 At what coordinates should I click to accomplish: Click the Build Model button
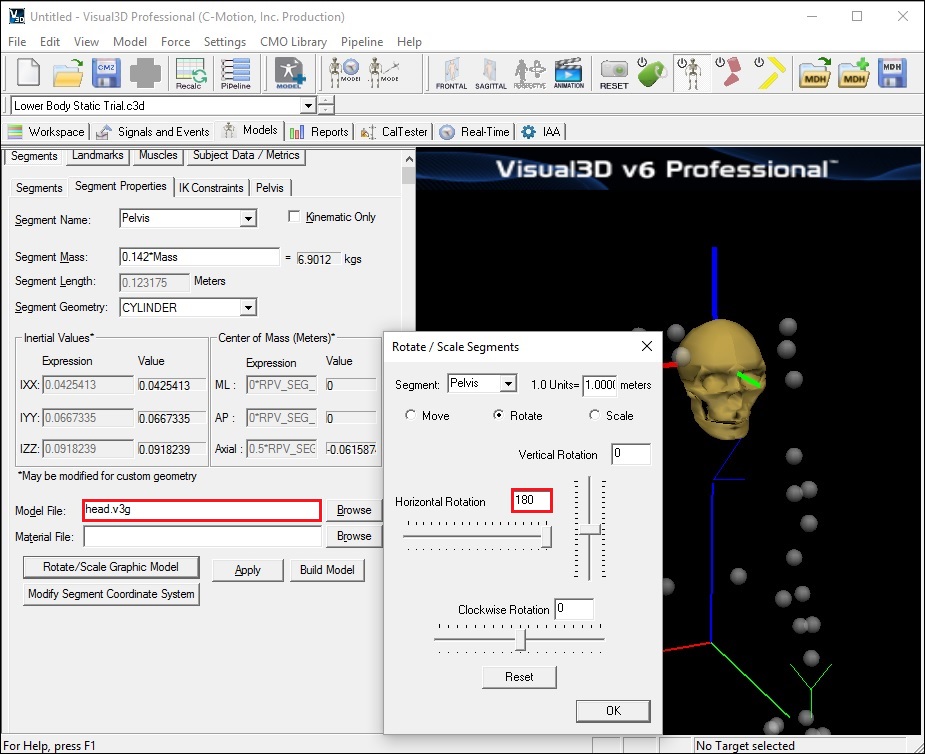(x=327, y=570)
